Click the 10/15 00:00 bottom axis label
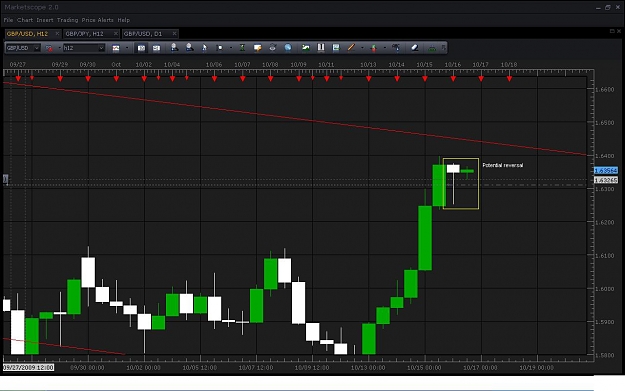 click(x=424, y=367)
